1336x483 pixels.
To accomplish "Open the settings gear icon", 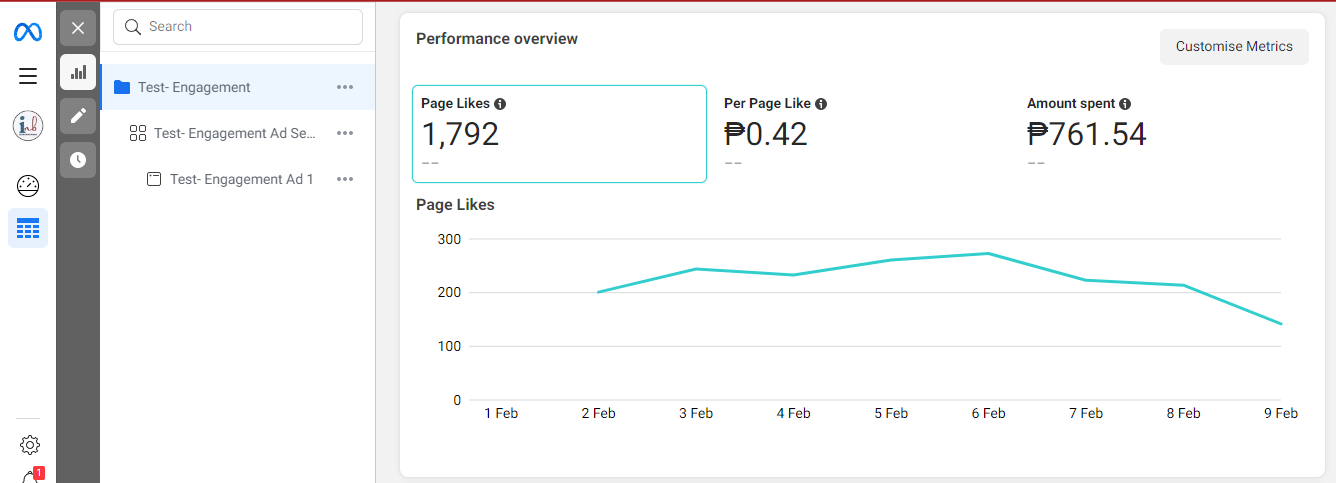I will coord(29,445).
